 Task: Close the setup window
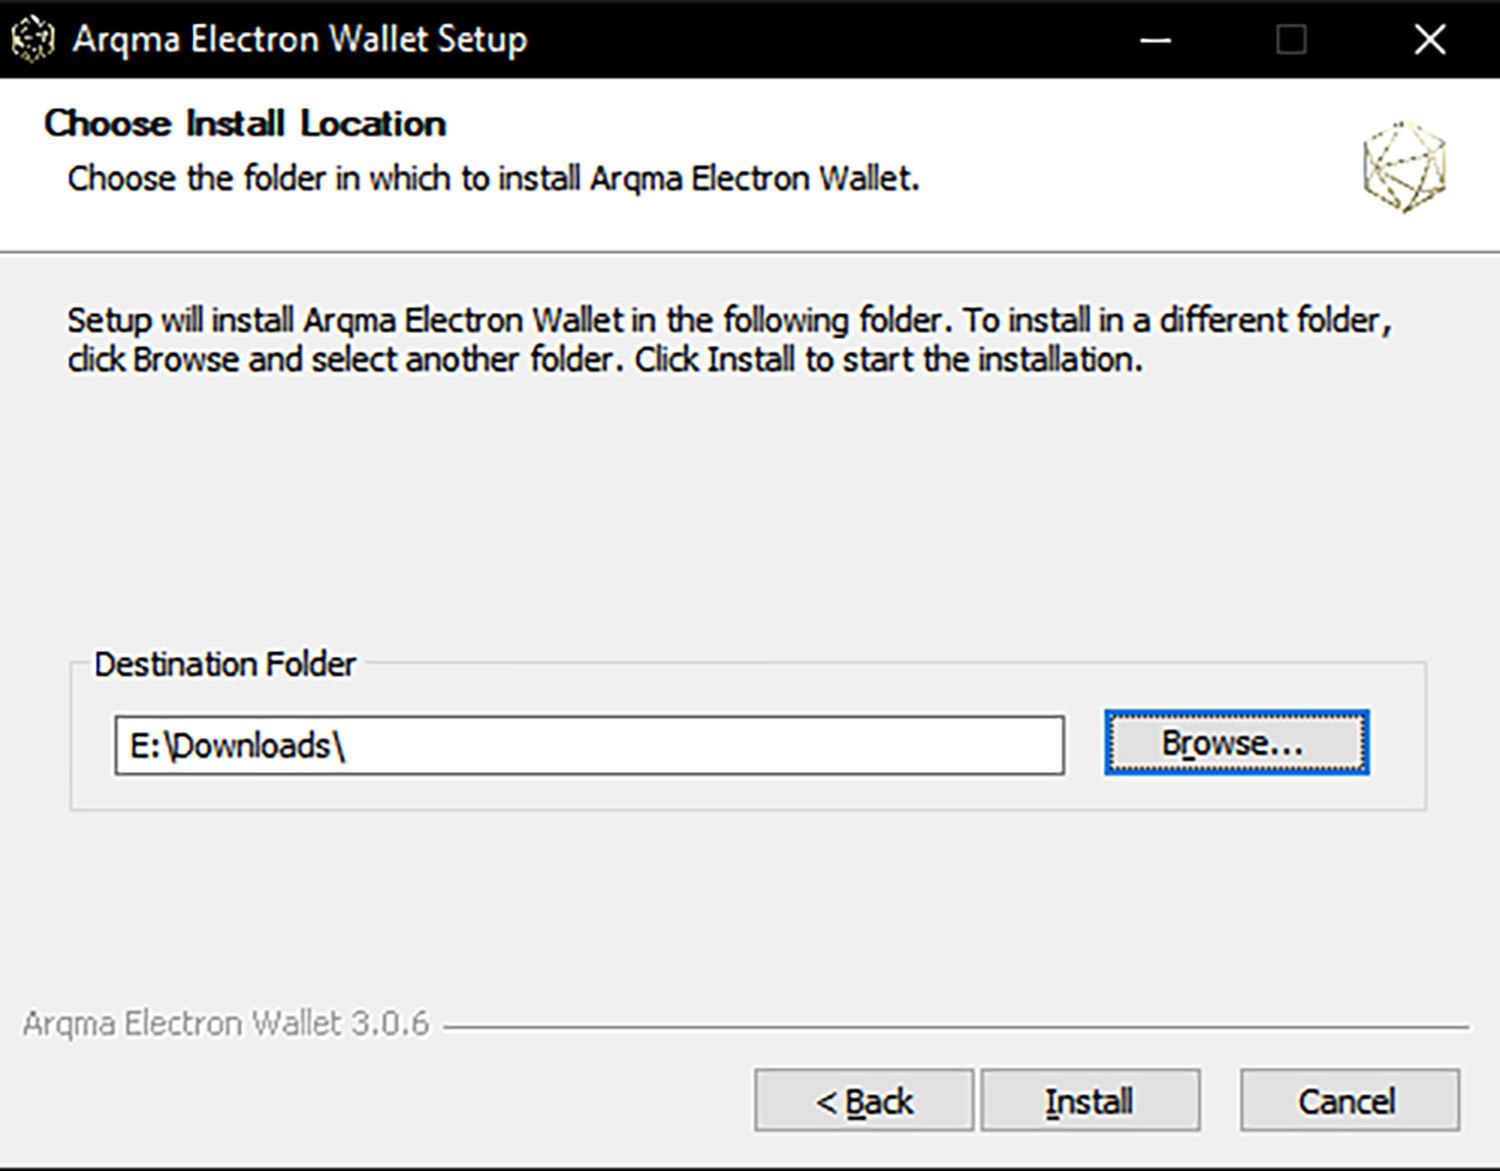click(x=1430, y=39)
